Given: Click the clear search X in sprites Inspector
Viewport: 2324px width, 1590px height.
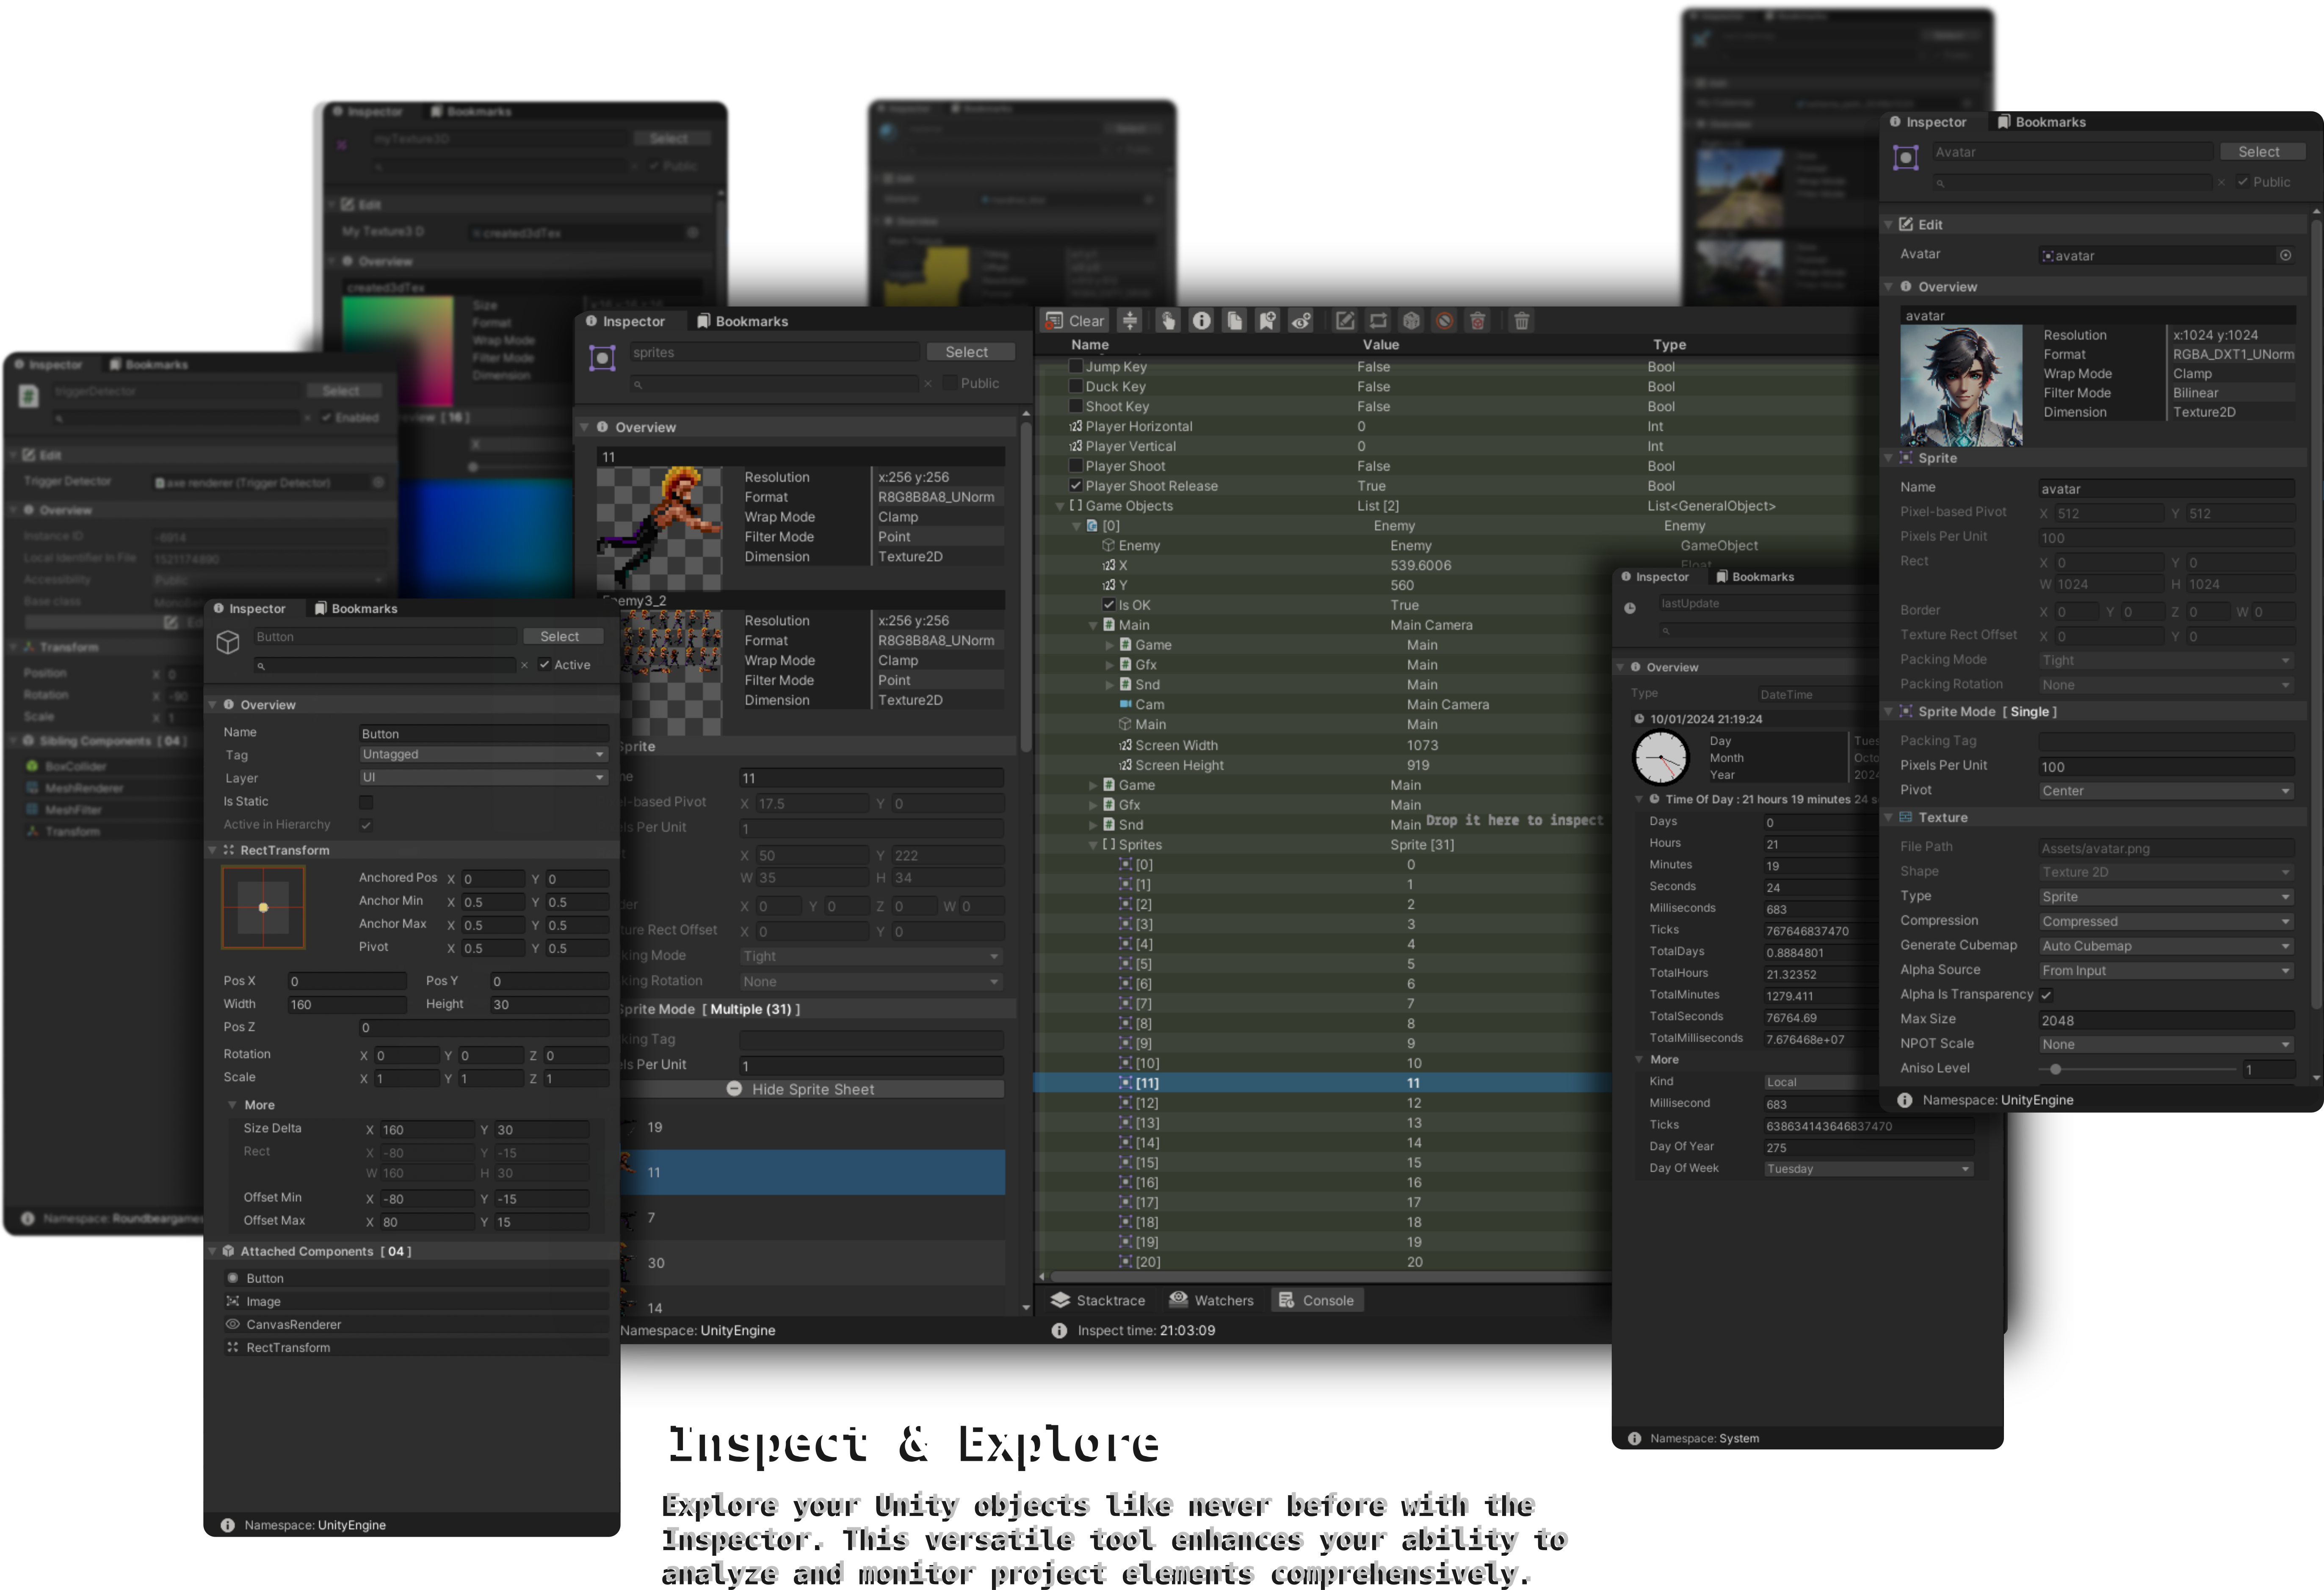Looking at the screenshot, I should (928, 384).
